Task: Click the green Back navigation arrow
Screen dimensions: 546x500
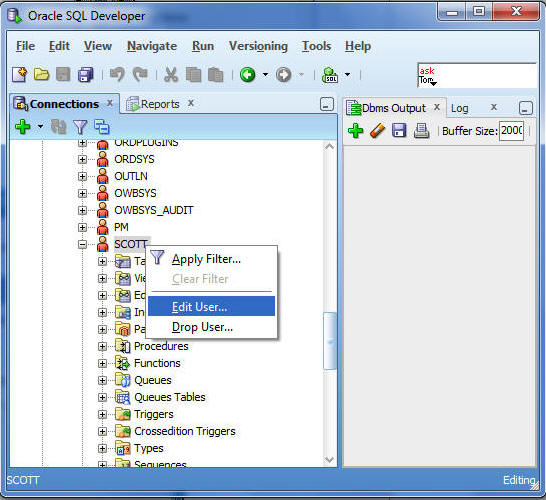Action: 248,75
